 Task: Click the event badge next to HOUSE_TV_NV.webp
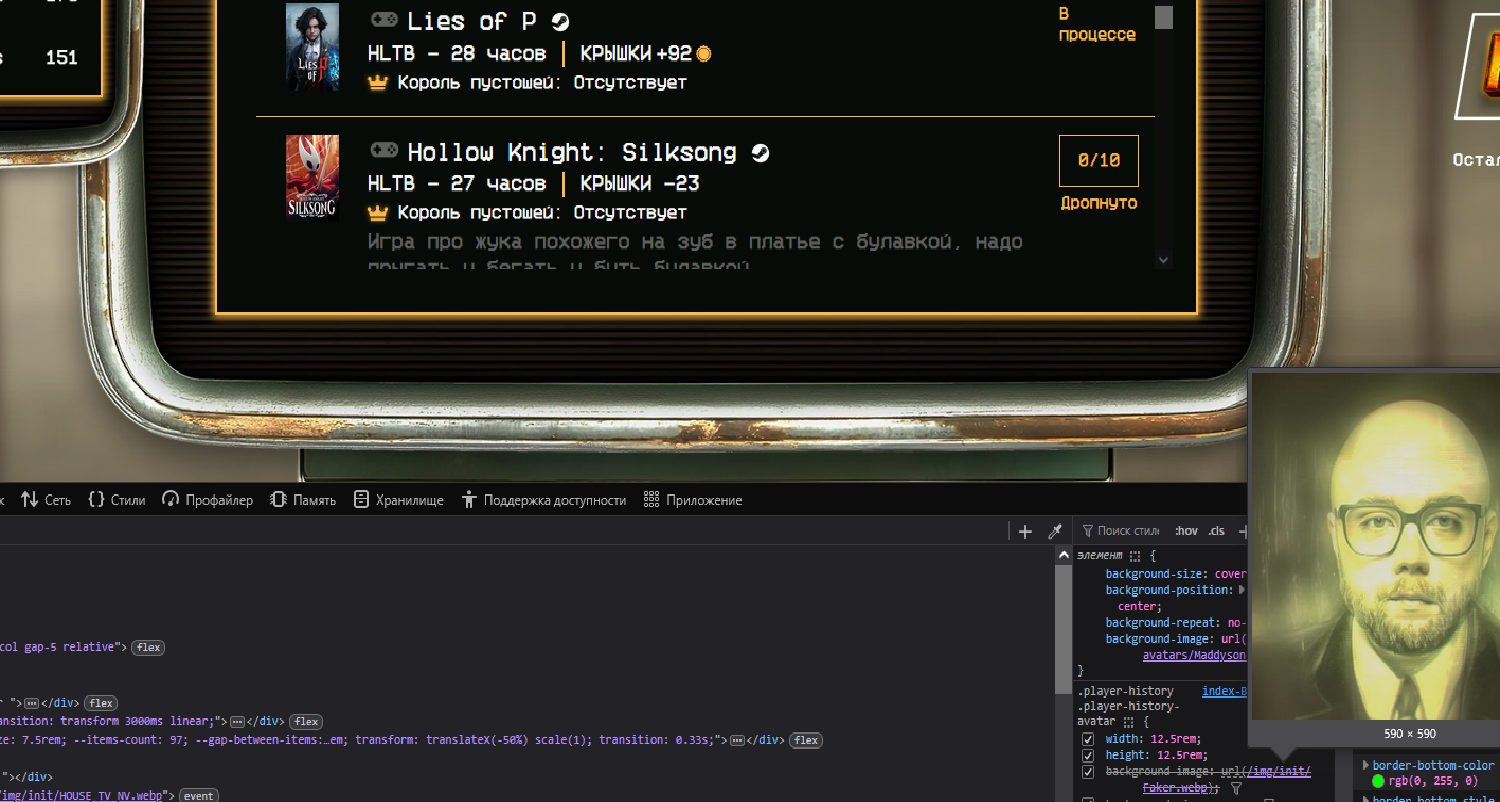point(198,795)
